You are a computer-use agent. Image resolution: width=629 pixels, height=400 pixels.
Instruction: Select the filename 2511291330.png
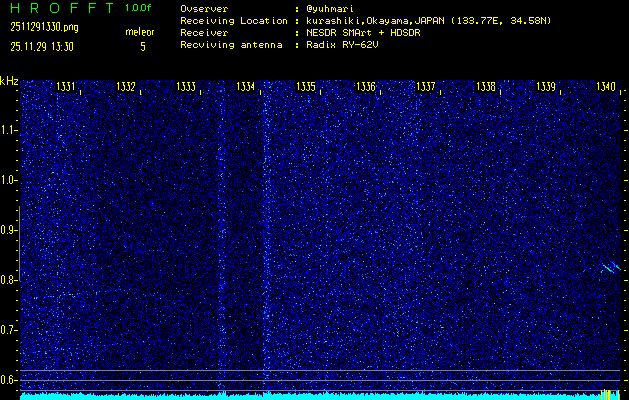(44, 27)
